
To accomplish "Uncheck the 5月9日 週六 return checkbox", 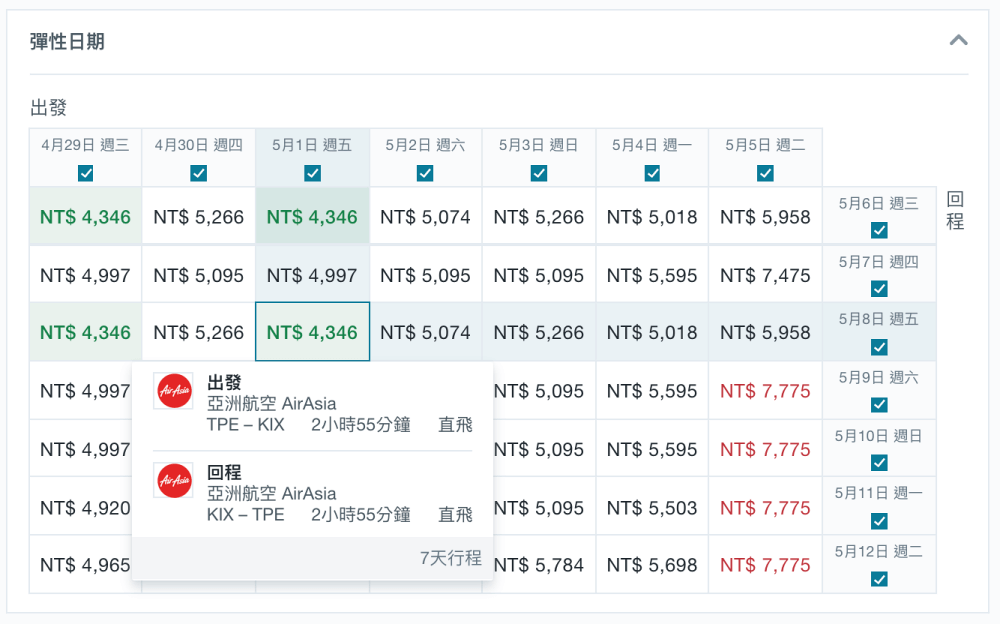I will click(879, 405).
